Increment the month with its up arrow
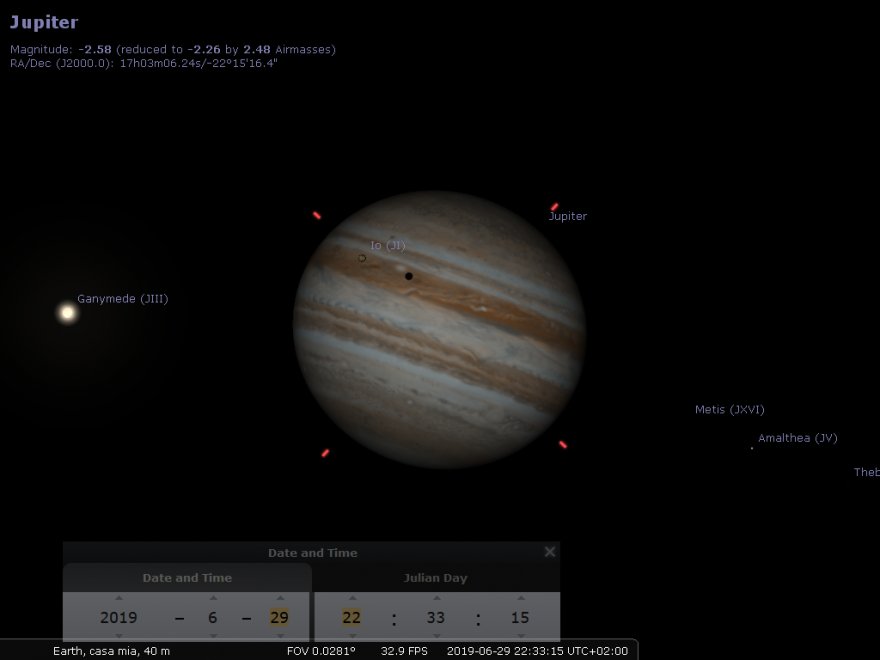Screen dimensions: 880x660 click(x=213, y=598)
